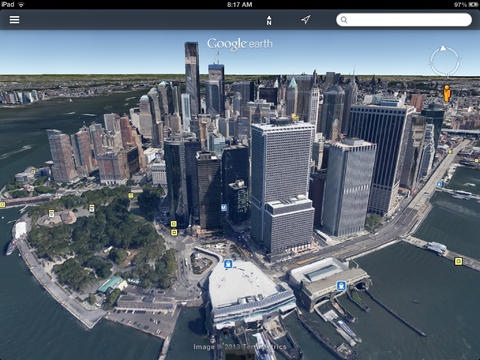Image resolution: width=480 pixels, height=360 pixels.
Task: Tap yellow marker on right waterfront pier
Action: coord(459,261)
